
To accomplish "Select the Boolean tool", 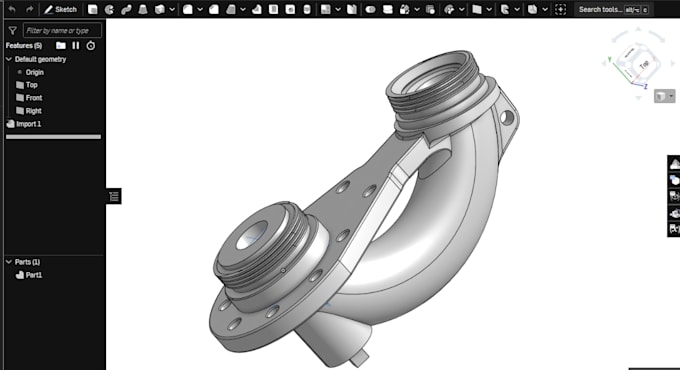I will tap(370, 9).
